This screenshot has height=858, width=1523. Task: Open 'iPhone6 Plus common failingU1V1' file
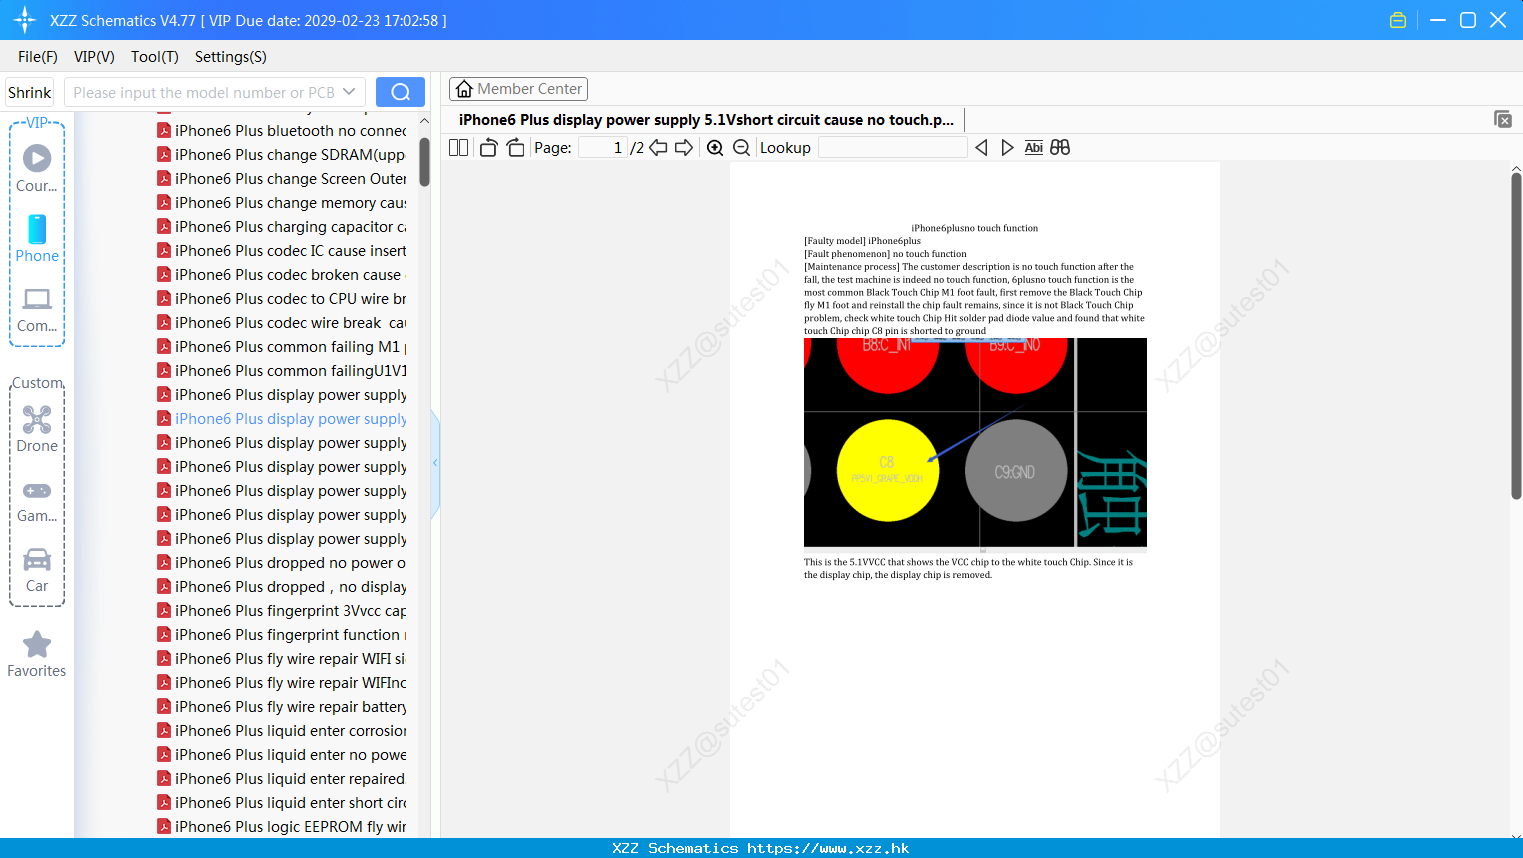tap(282, 371)
